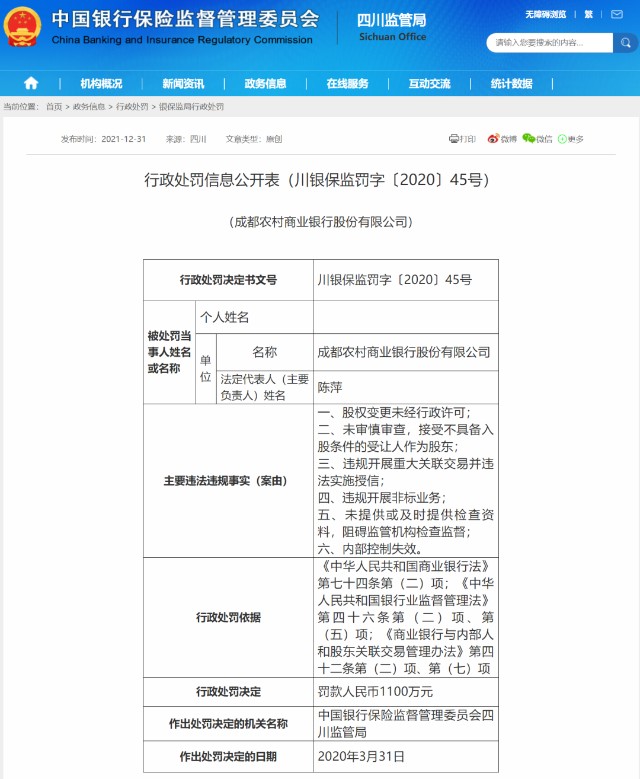
Task: Click page heading 行政处罚信息公开表
Action: pos(317,179)
